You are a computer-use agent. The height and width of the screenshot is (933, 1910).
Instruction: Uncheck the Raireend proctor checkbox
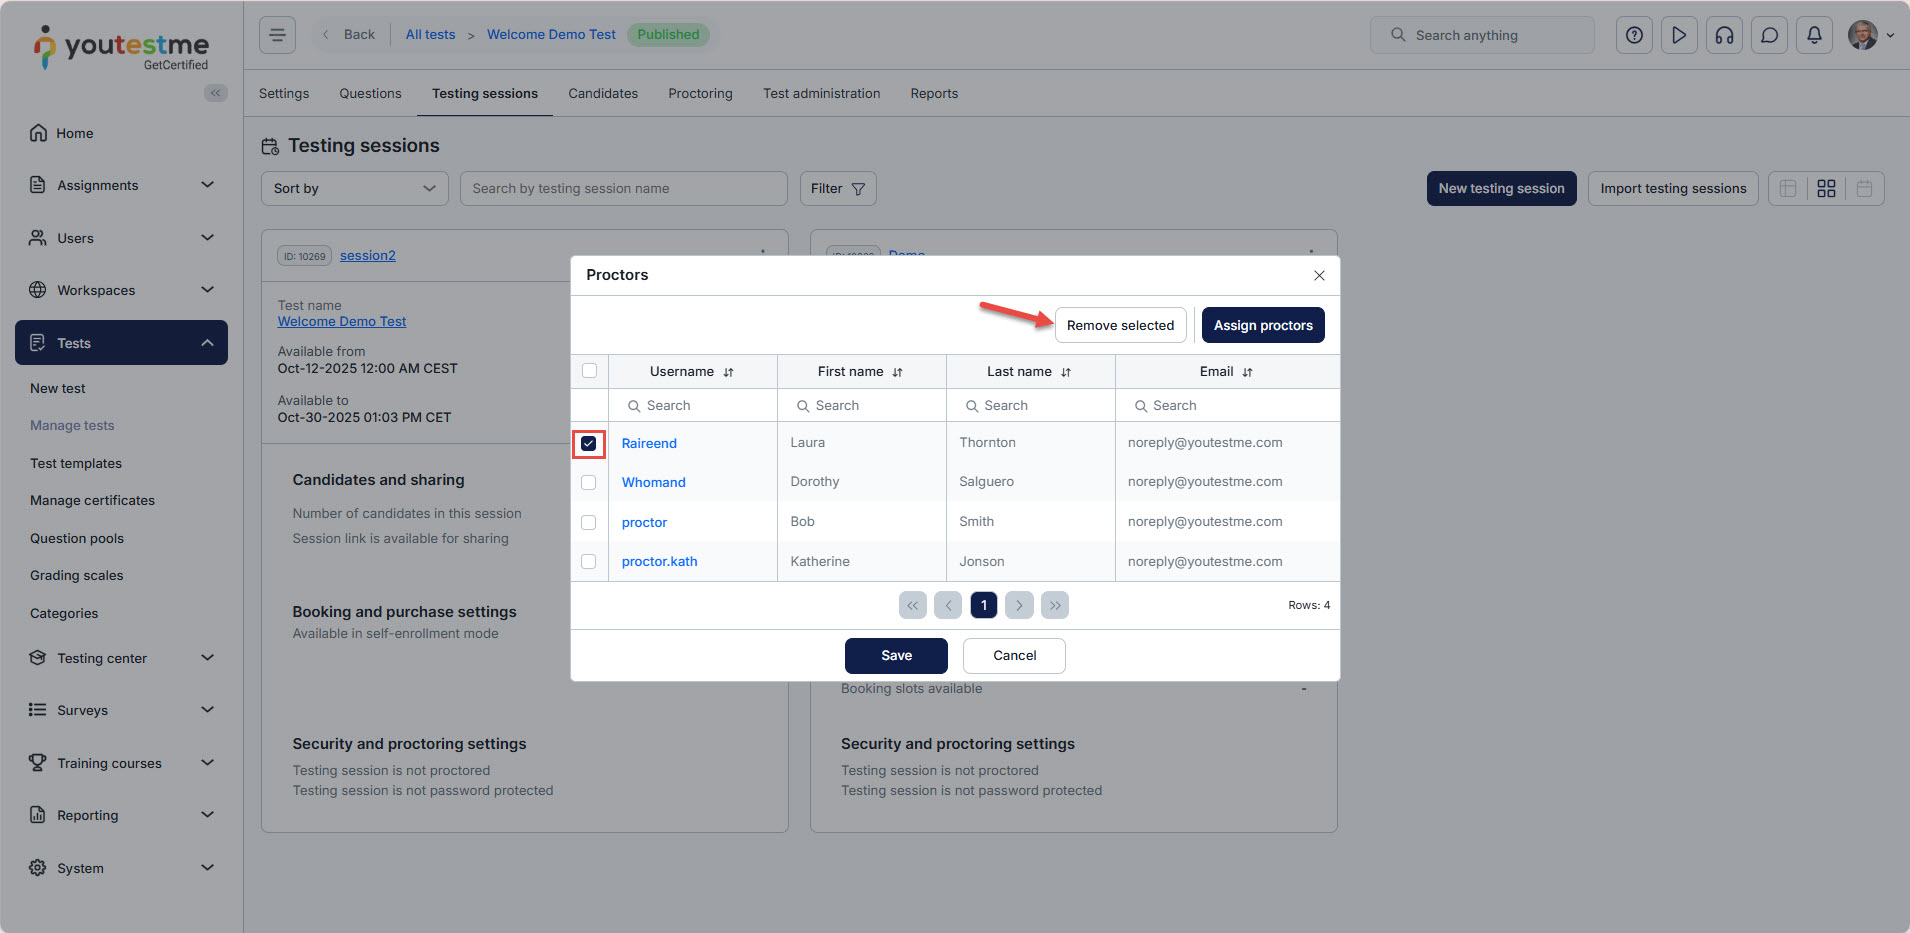589,444
